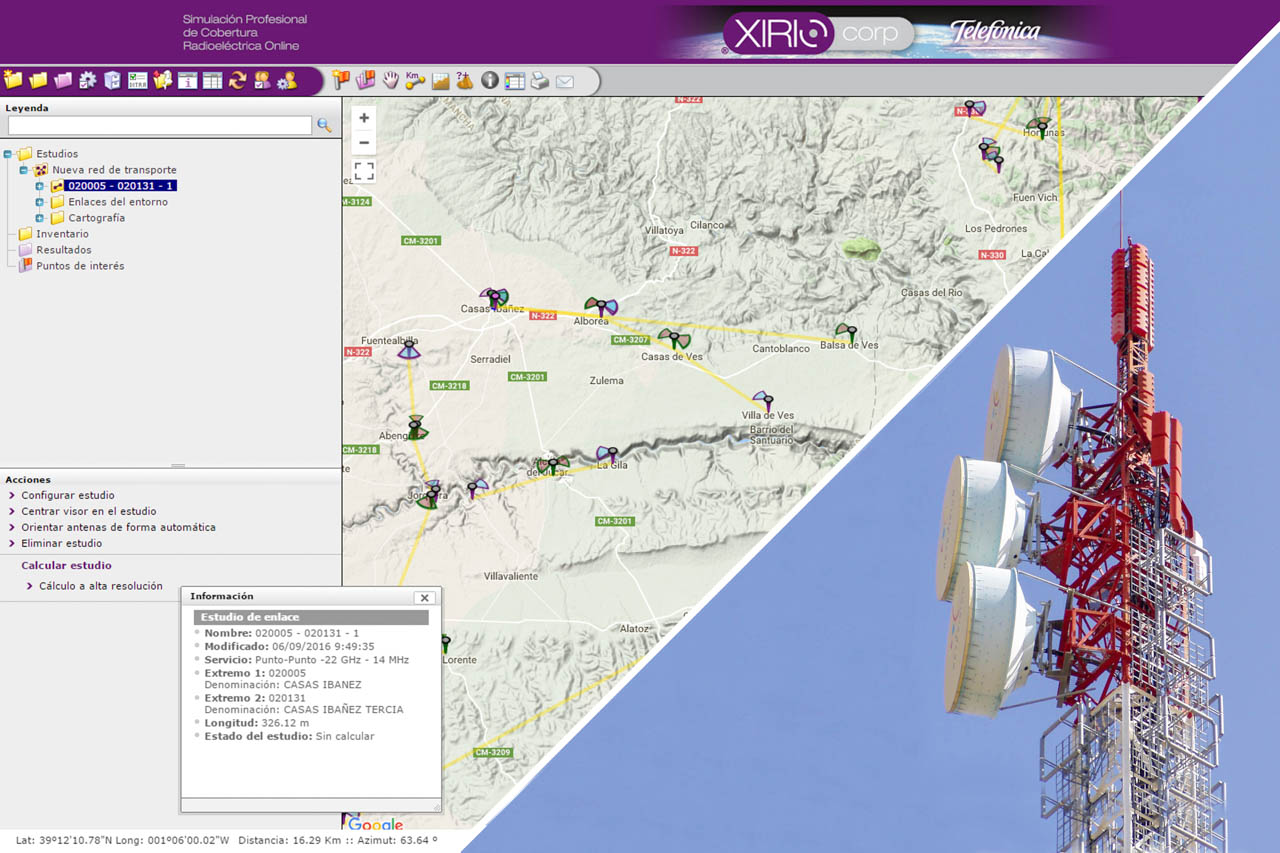Click the new study folder icon with star
Image resolution: width=1280 pixels, height=853 pixels.
pyautogui.click(x=13, y=80)
